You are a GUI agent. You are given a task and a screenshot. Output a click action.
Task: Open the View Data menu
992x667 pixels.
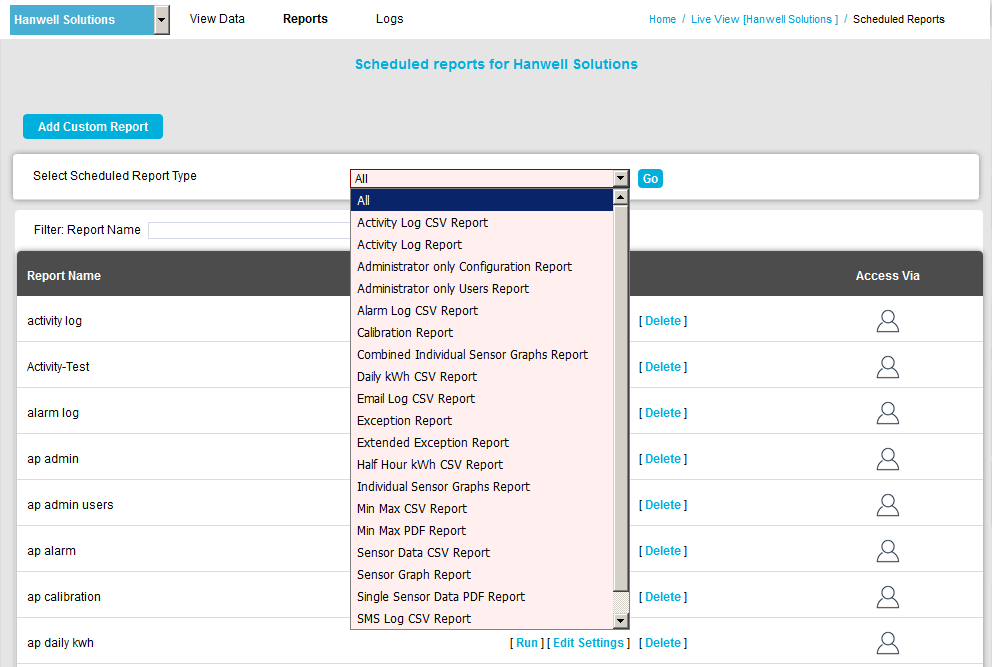(217, 19)
